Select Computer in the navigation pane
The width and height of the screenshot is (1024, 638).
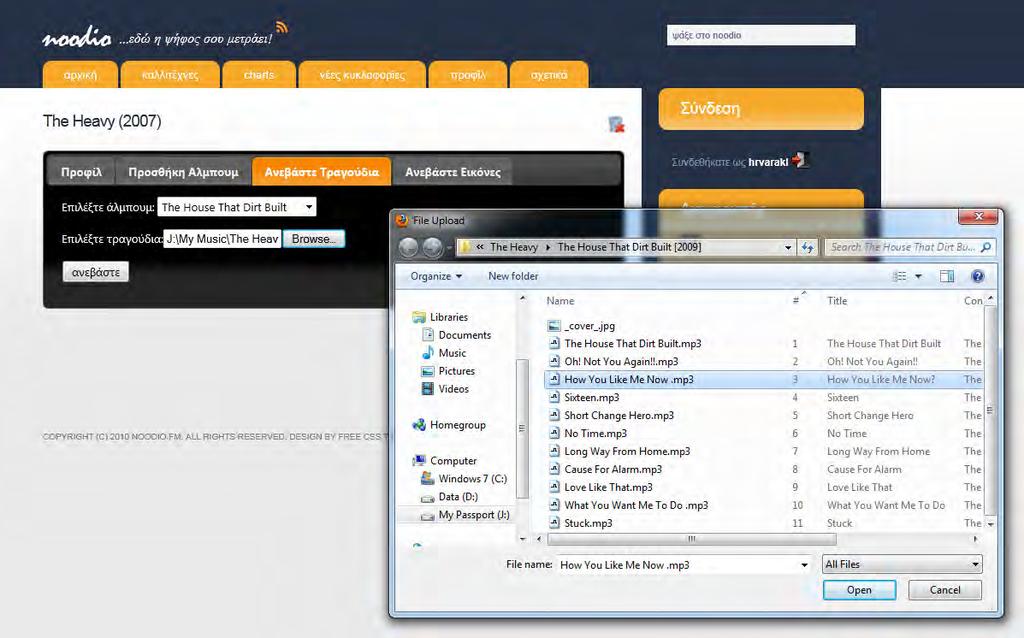coord(453,461)
